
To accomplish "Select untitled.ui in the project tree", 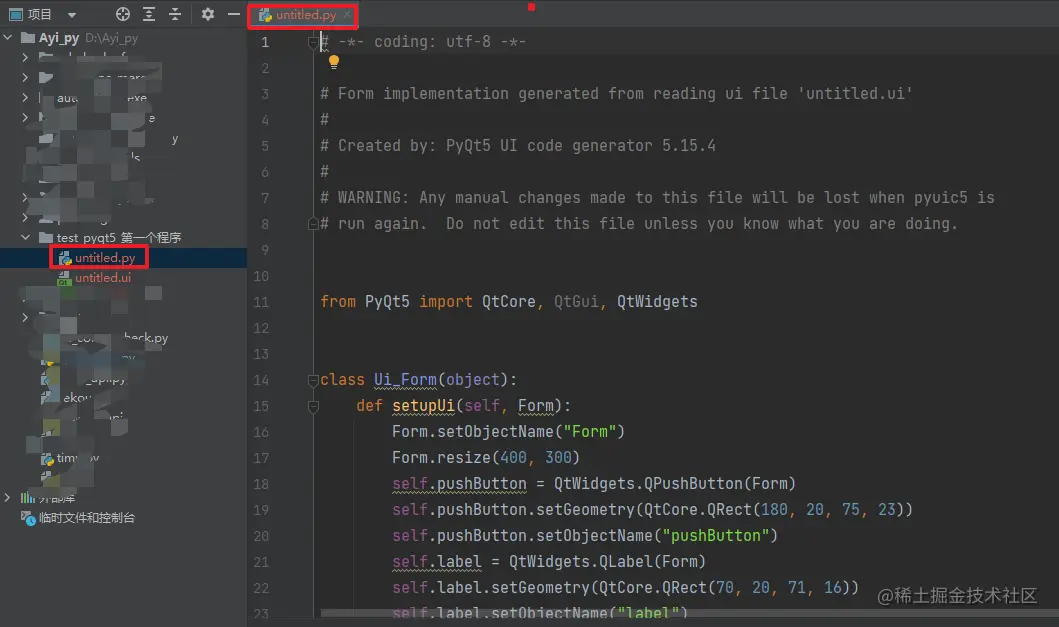I will (103, 278).
